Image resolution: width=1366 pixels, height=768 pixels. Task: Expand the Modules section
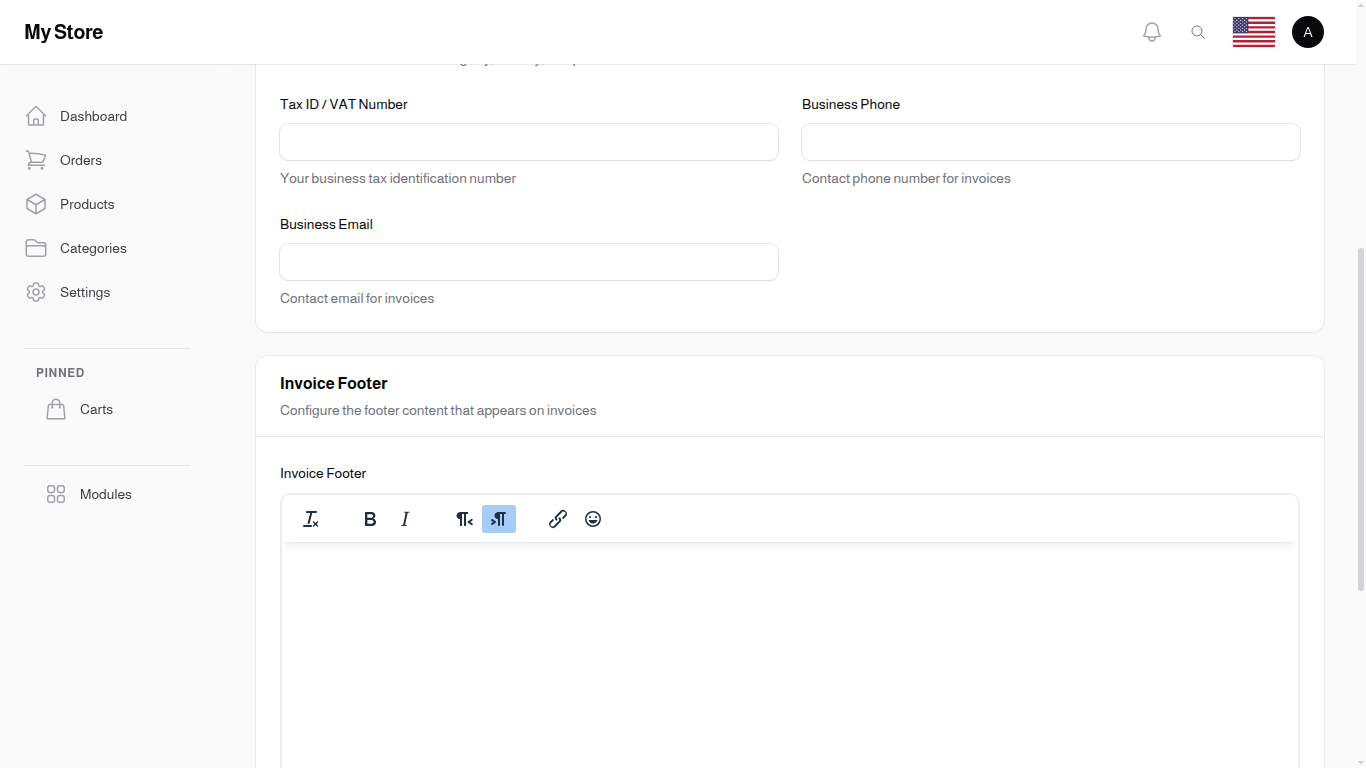pos(105,494)
